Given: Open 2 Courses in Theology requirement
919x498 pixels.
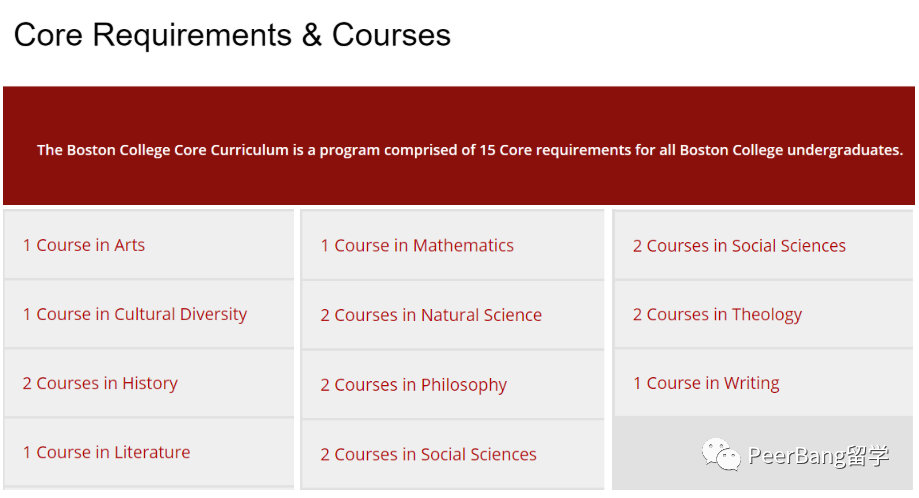Looking at the screenshot, I should click(x=717, y=315).
